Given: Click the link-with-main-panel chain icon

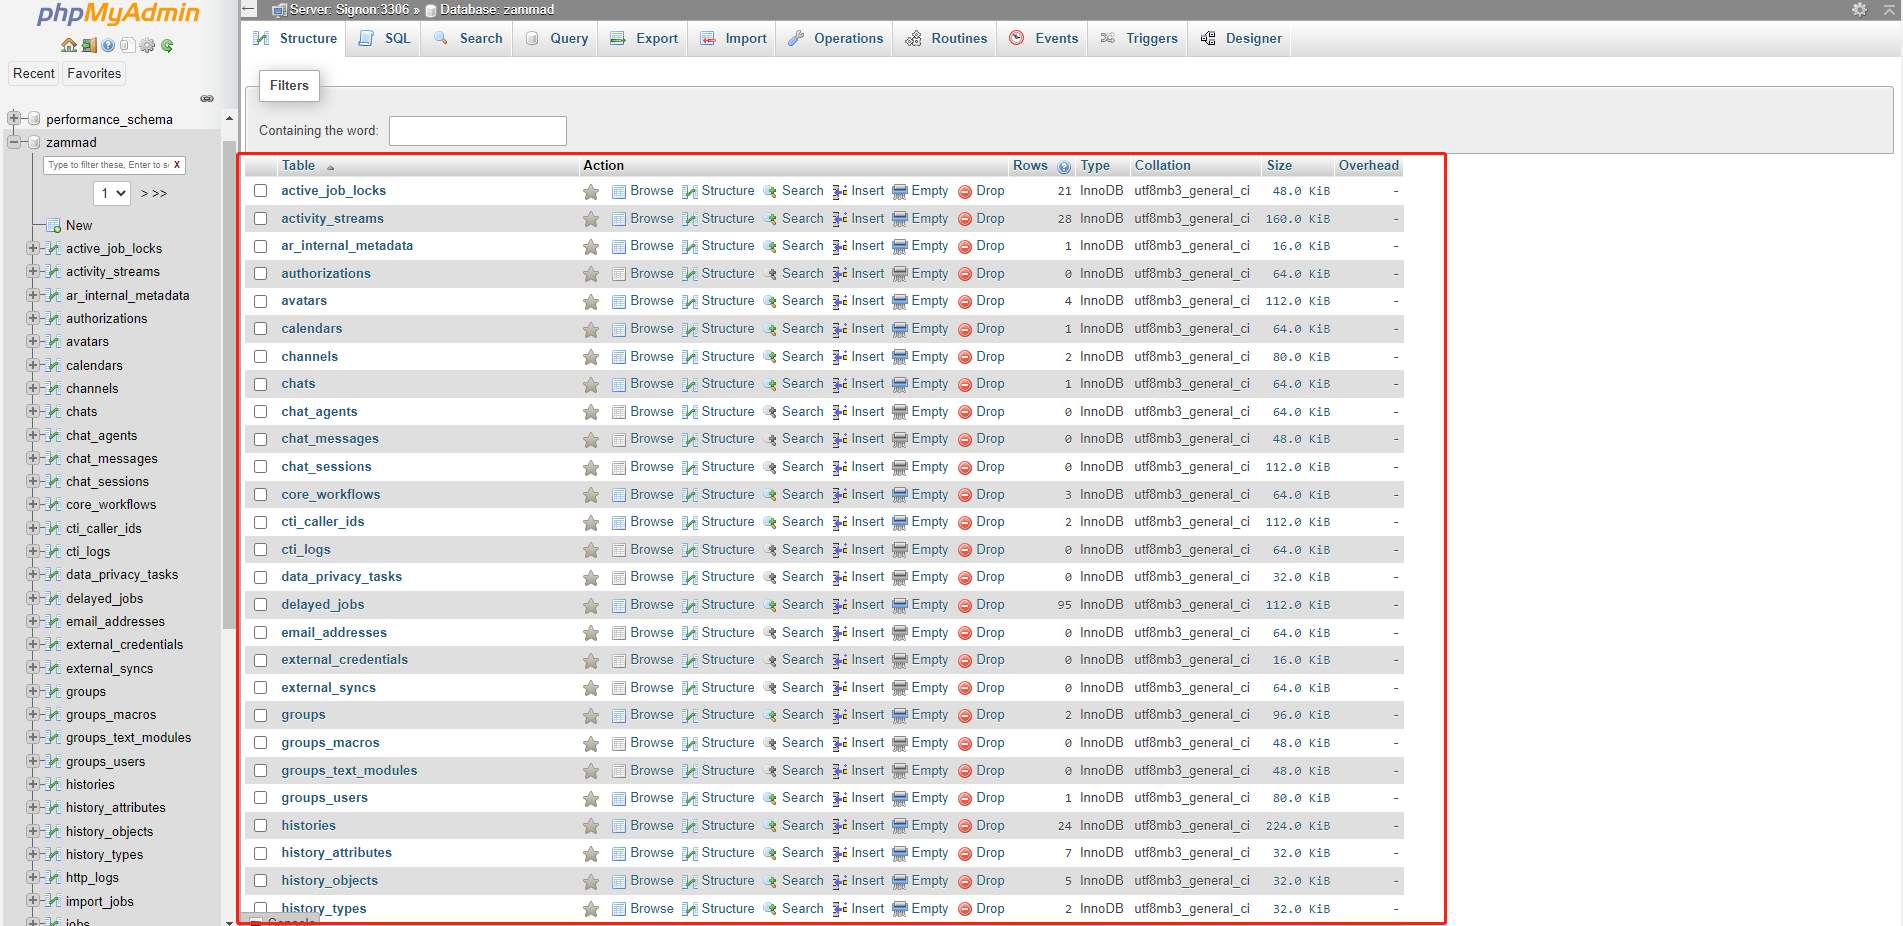Looking at the screenshot, I should (x=207, y=98).
